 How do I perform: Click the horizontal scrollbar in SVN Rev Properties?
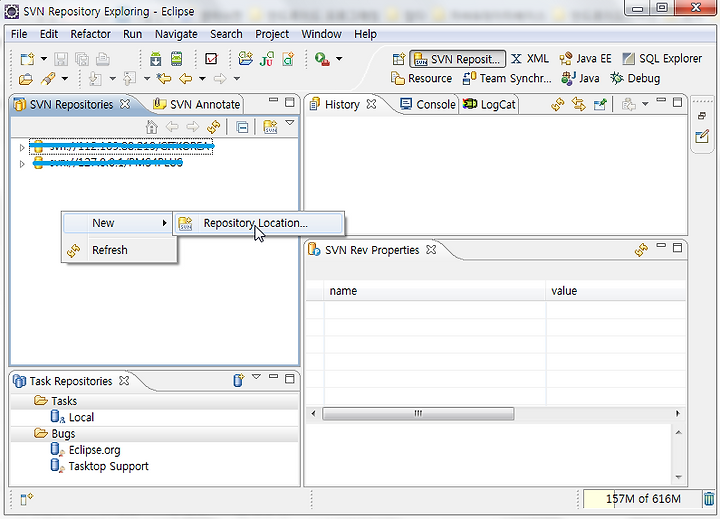coord(418,413)
